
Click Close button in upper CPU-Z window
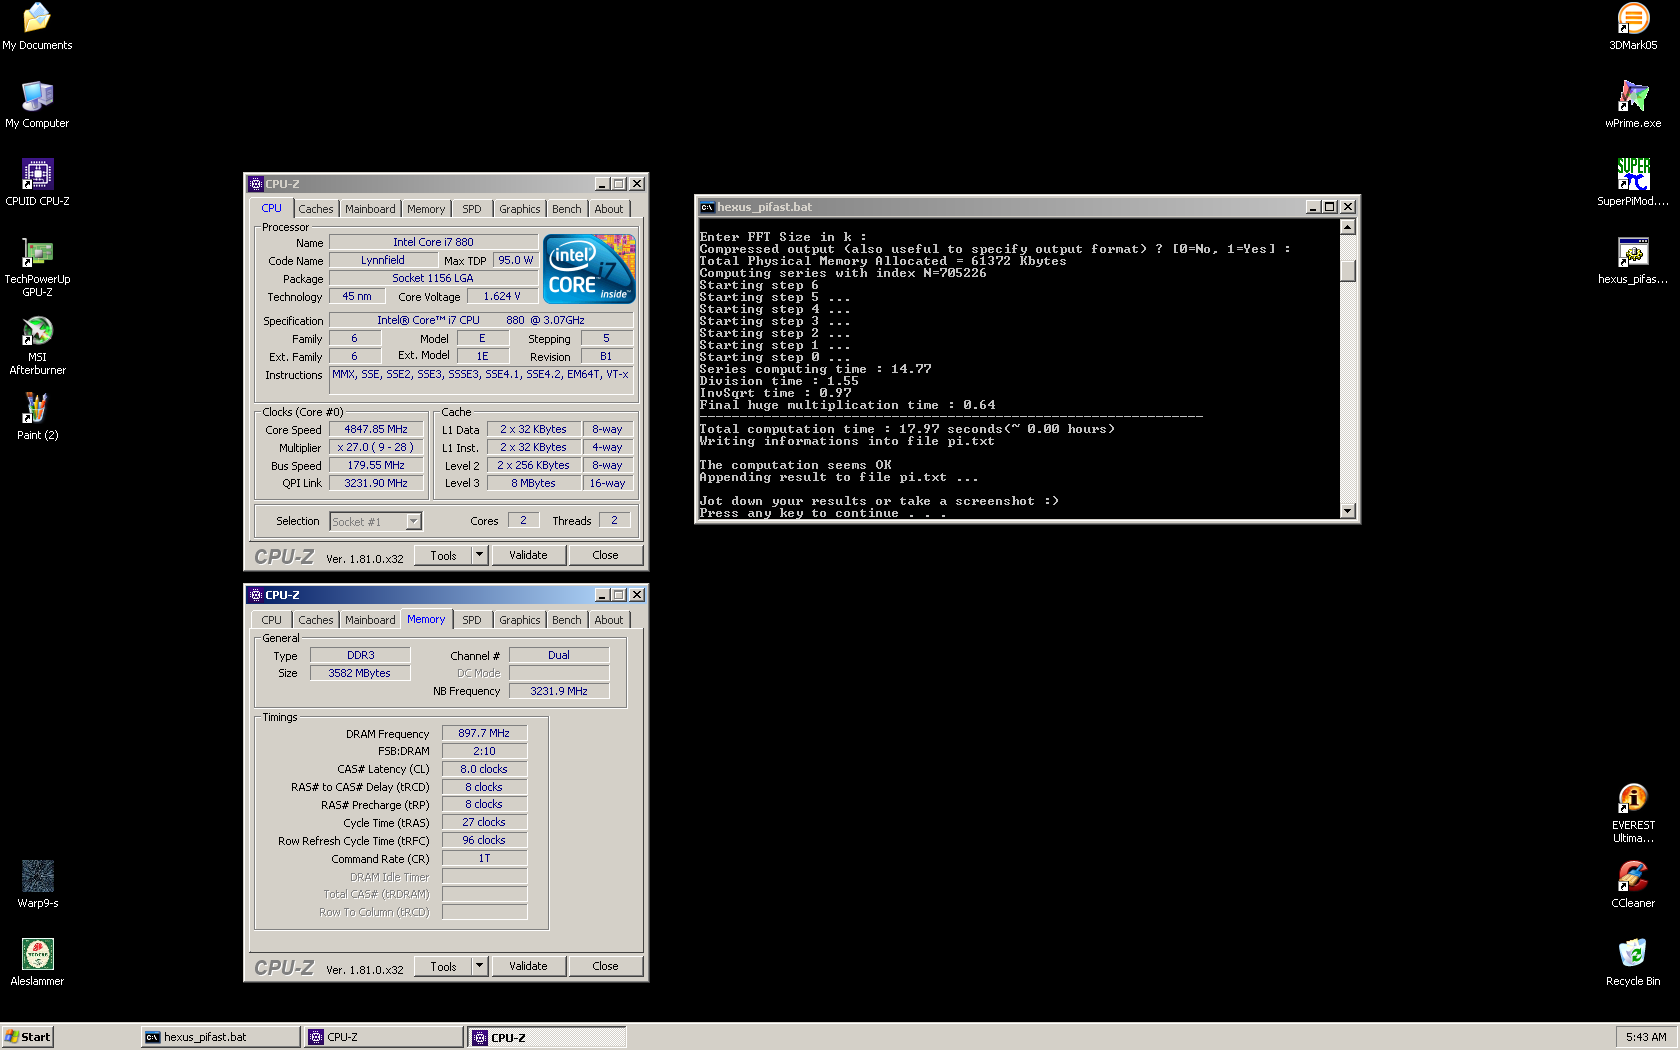click(605, 555)
